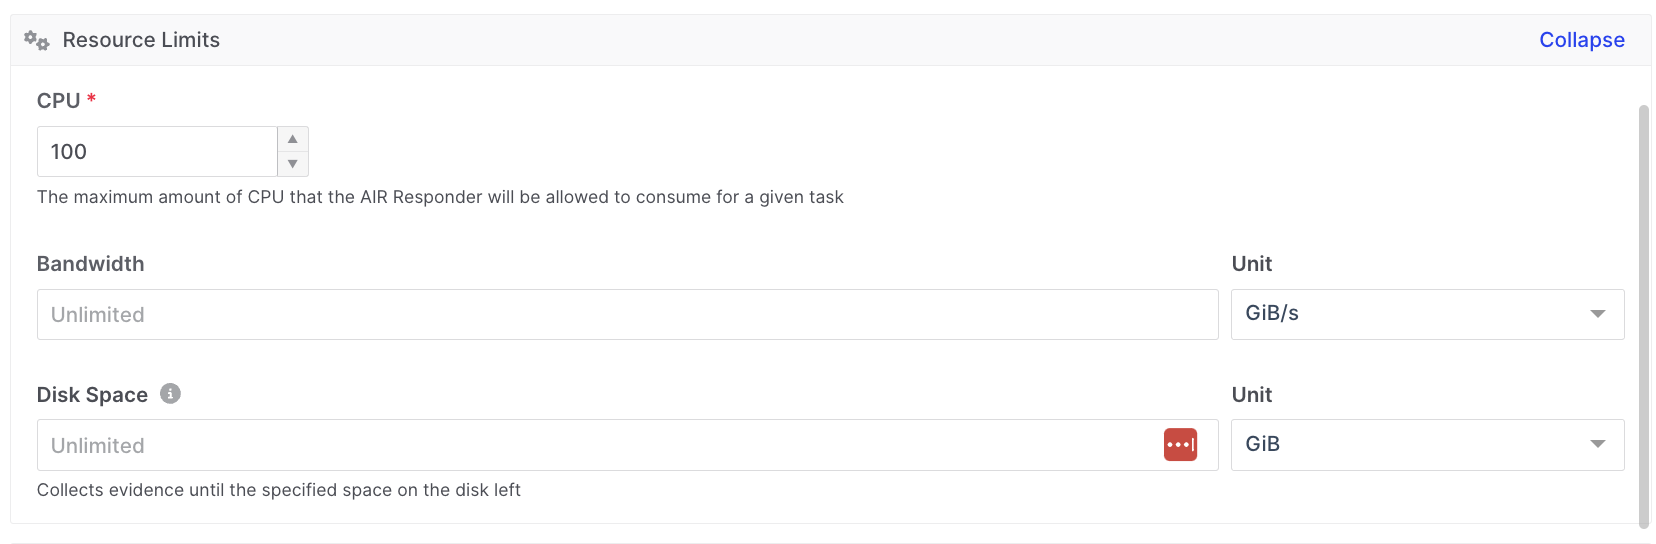Click the Resource Limits header title

point(141,40)
